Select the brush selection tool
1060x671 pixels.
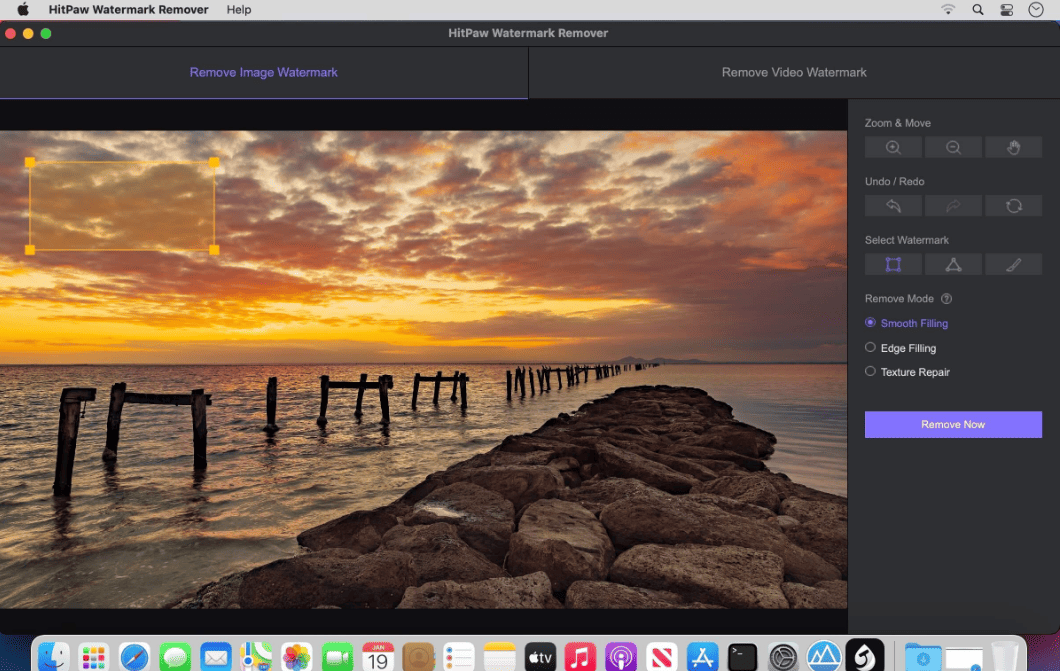(1013, 264)
